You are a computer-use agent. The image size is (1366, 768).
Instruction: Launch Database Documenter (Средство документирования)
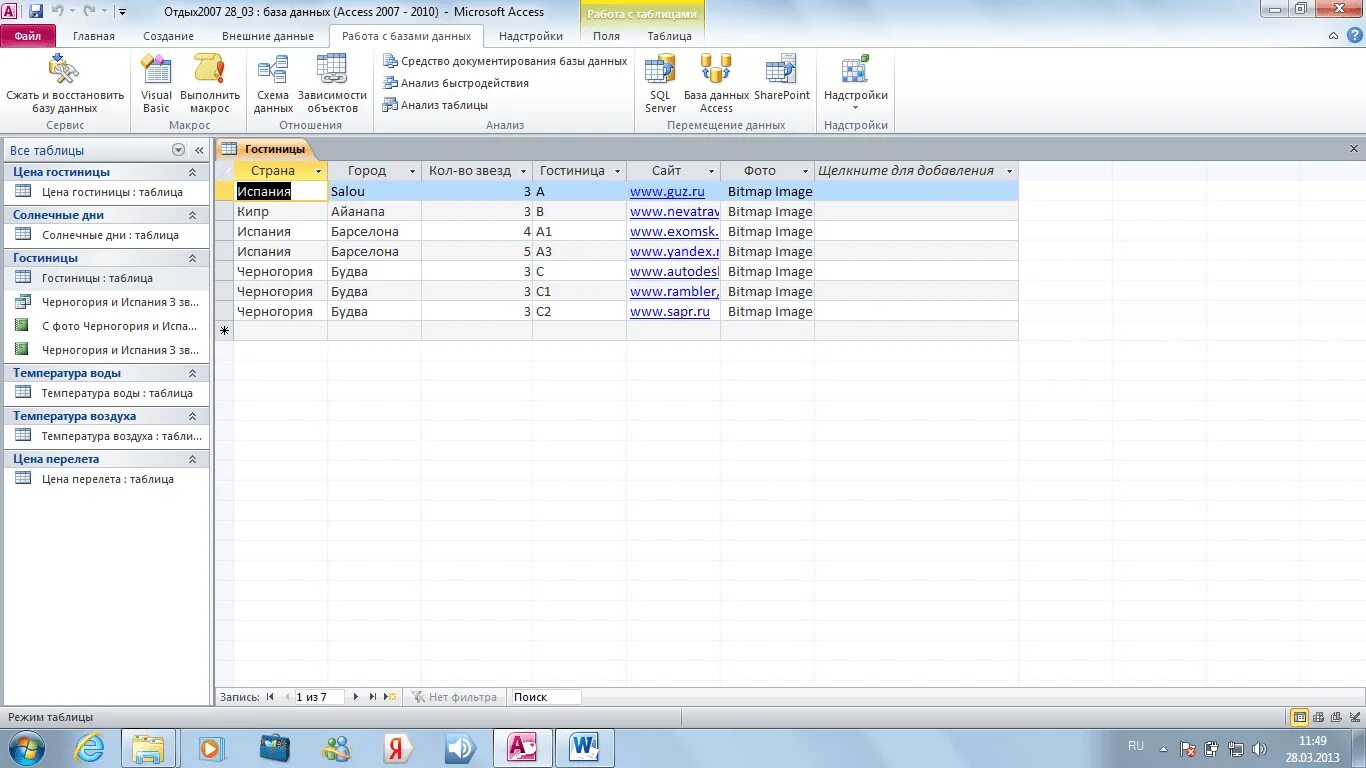(505, 61)
